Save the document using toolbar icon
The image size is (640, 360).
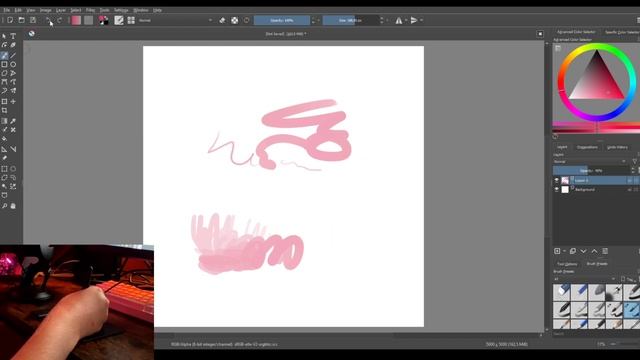[33, 20]
